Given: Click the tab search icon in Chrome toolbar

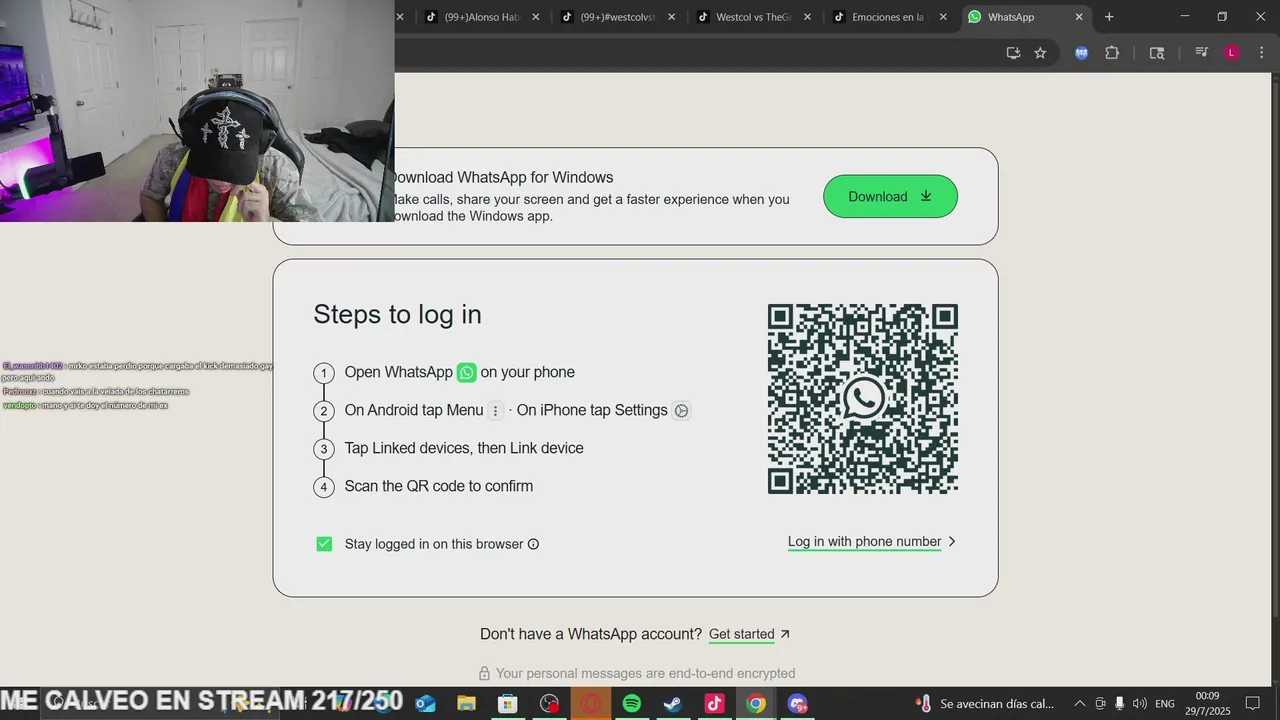Looking at the screenshot, I should [x=1157, y=53].
